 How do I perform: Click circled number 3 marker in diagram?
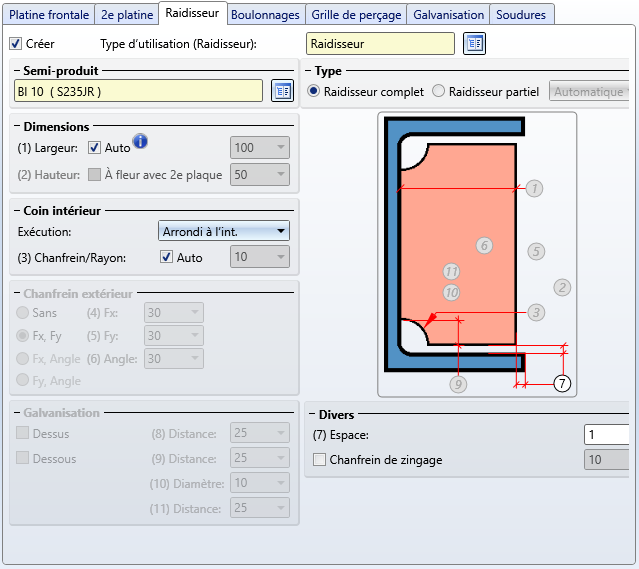tap(536, 313)
